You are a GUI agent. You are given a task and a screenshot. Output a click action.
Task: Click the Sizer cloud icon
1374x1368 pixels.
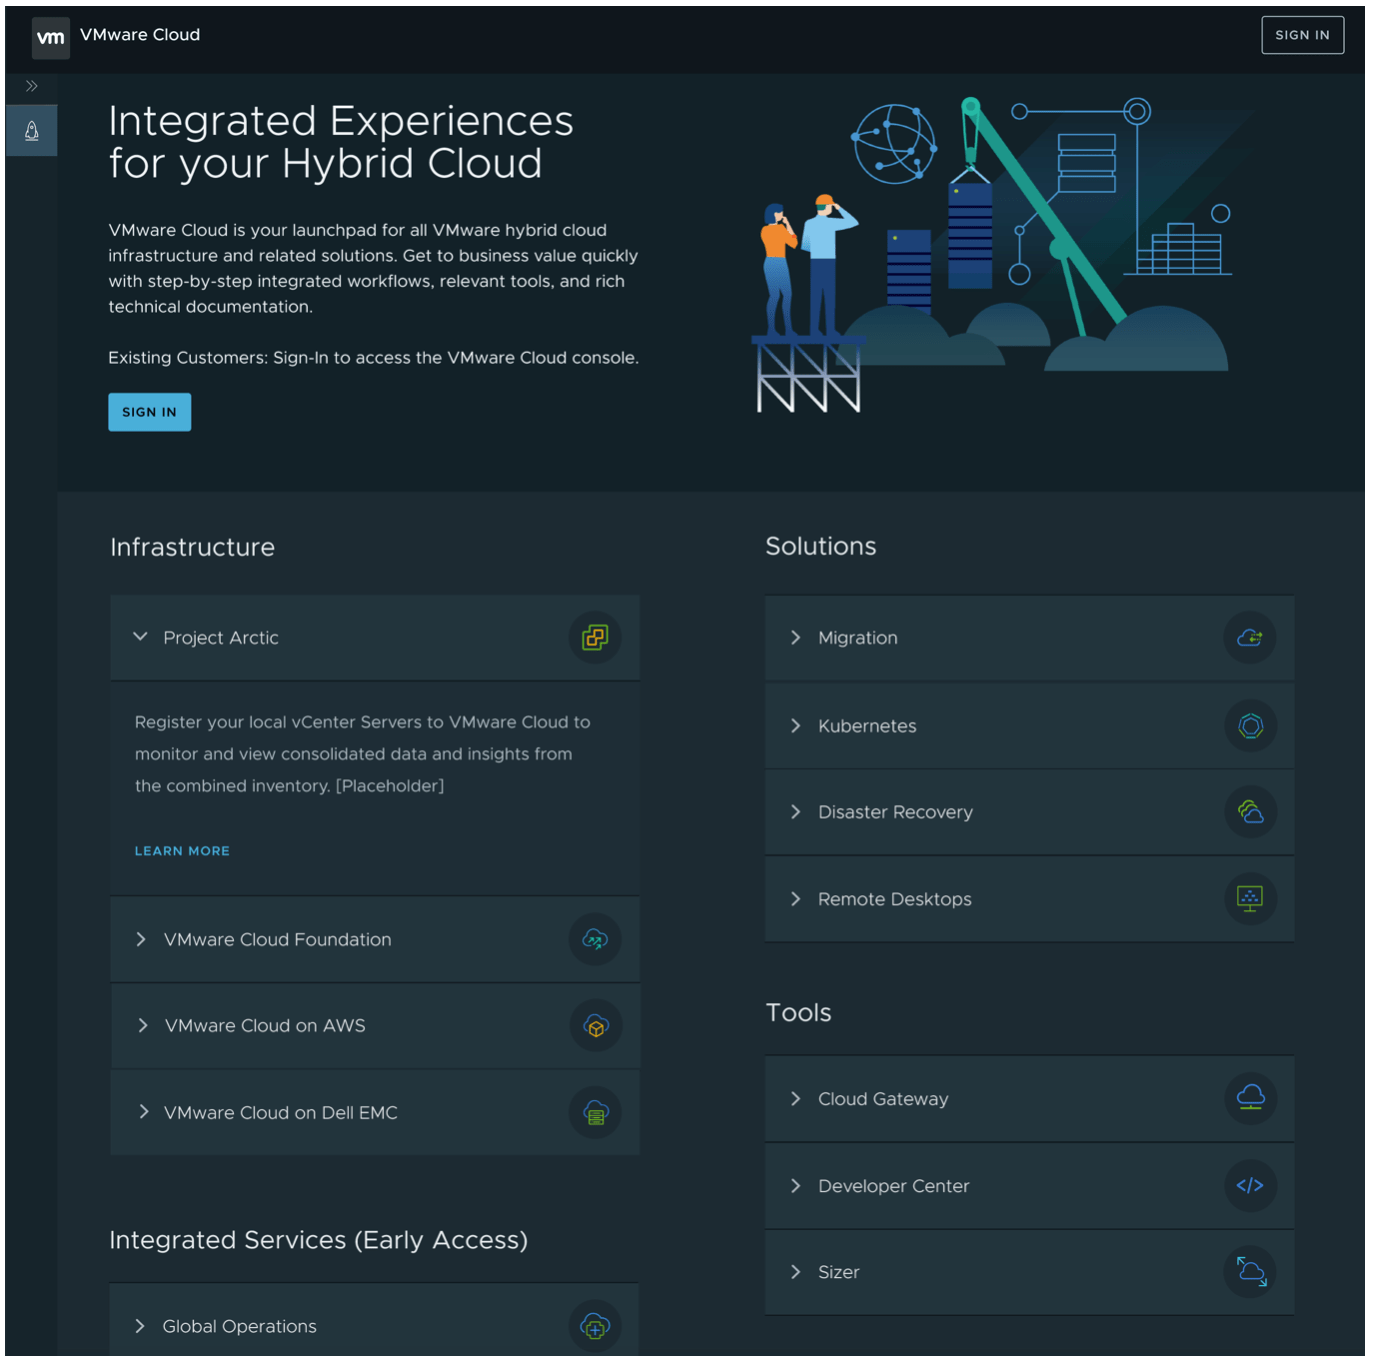click(1250, 1272)
